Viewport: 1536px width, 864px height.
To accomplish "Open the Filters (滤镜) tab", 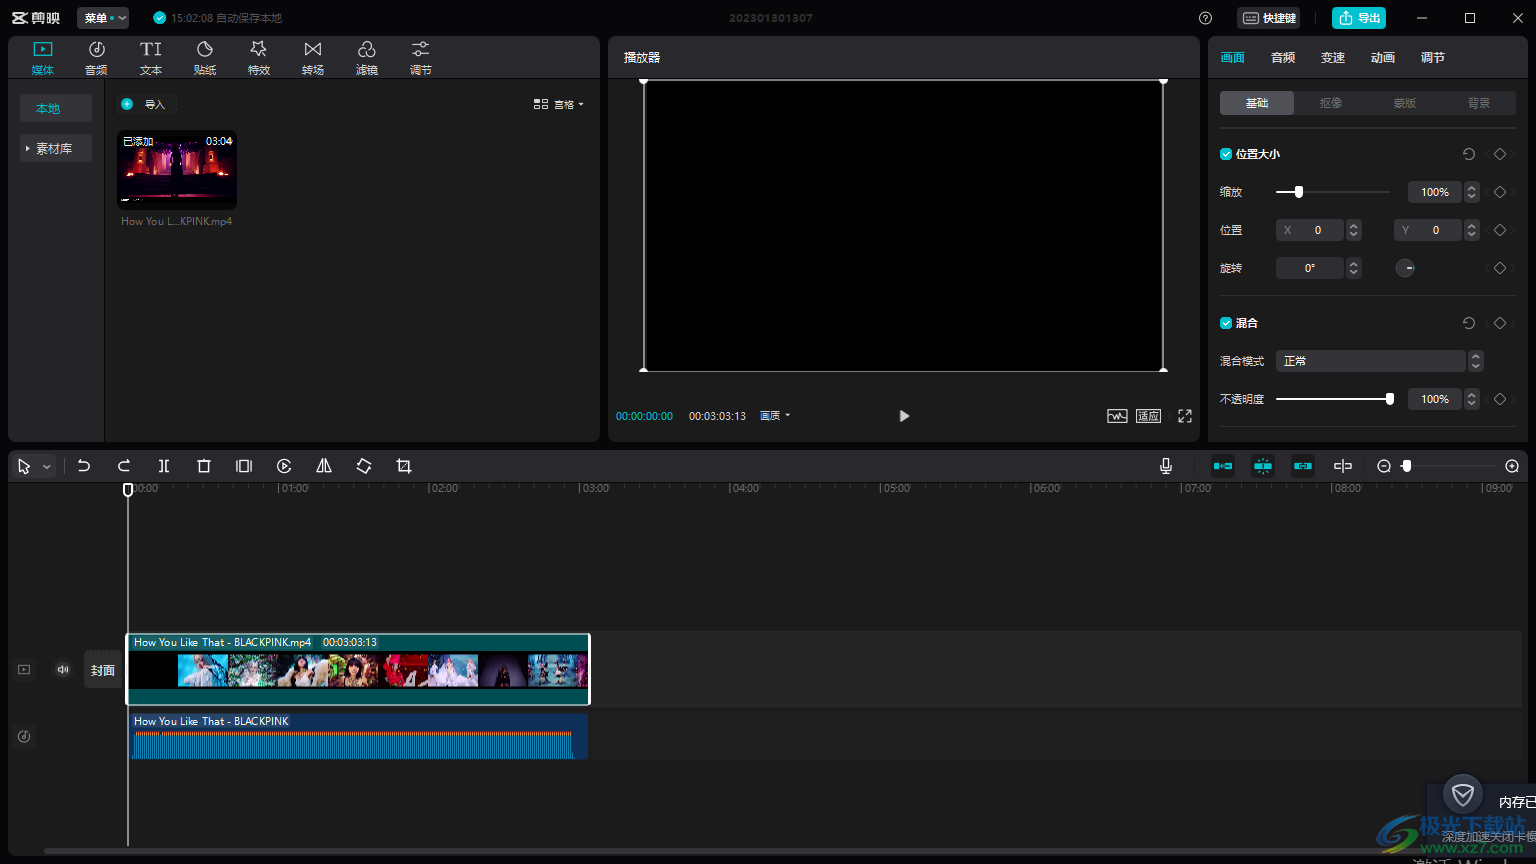I will coord(367,58).
